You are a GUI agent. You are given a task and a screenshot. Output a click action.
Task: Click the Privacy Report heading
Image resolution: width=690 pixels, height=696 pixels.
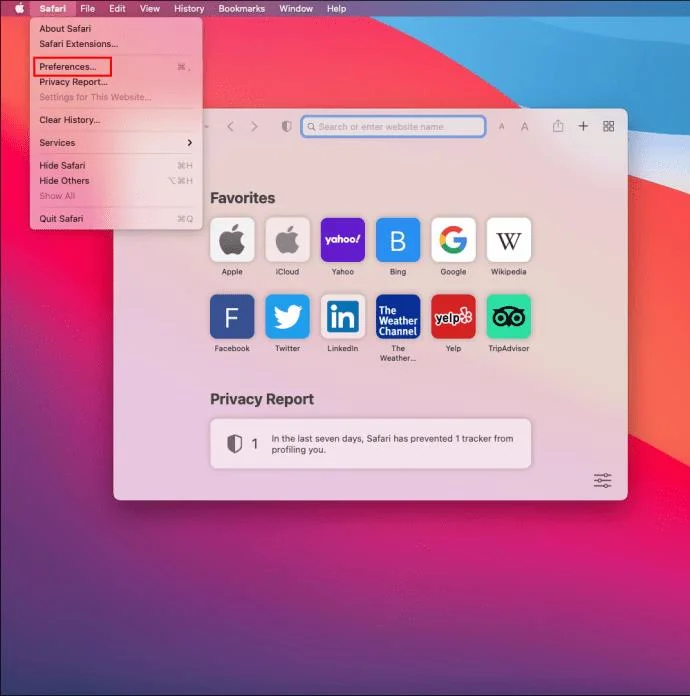(262, 399)
